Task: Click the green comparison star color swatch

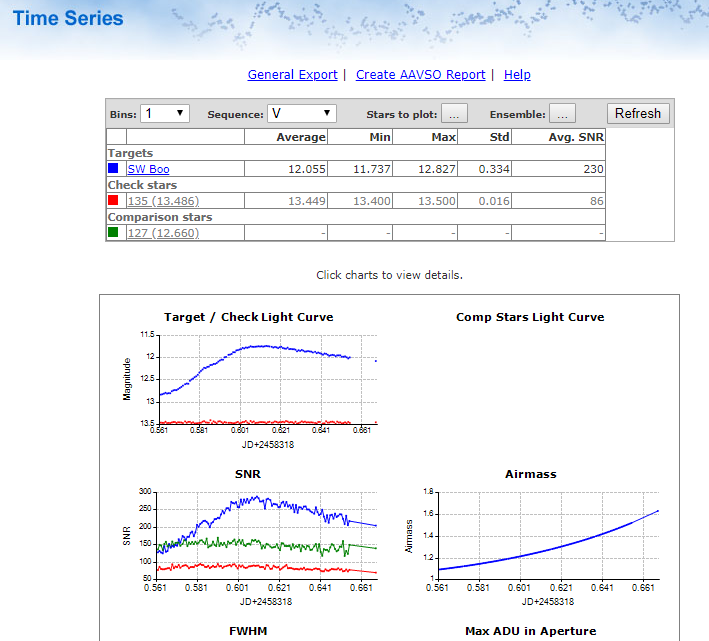Action: [x=114, y=233]
